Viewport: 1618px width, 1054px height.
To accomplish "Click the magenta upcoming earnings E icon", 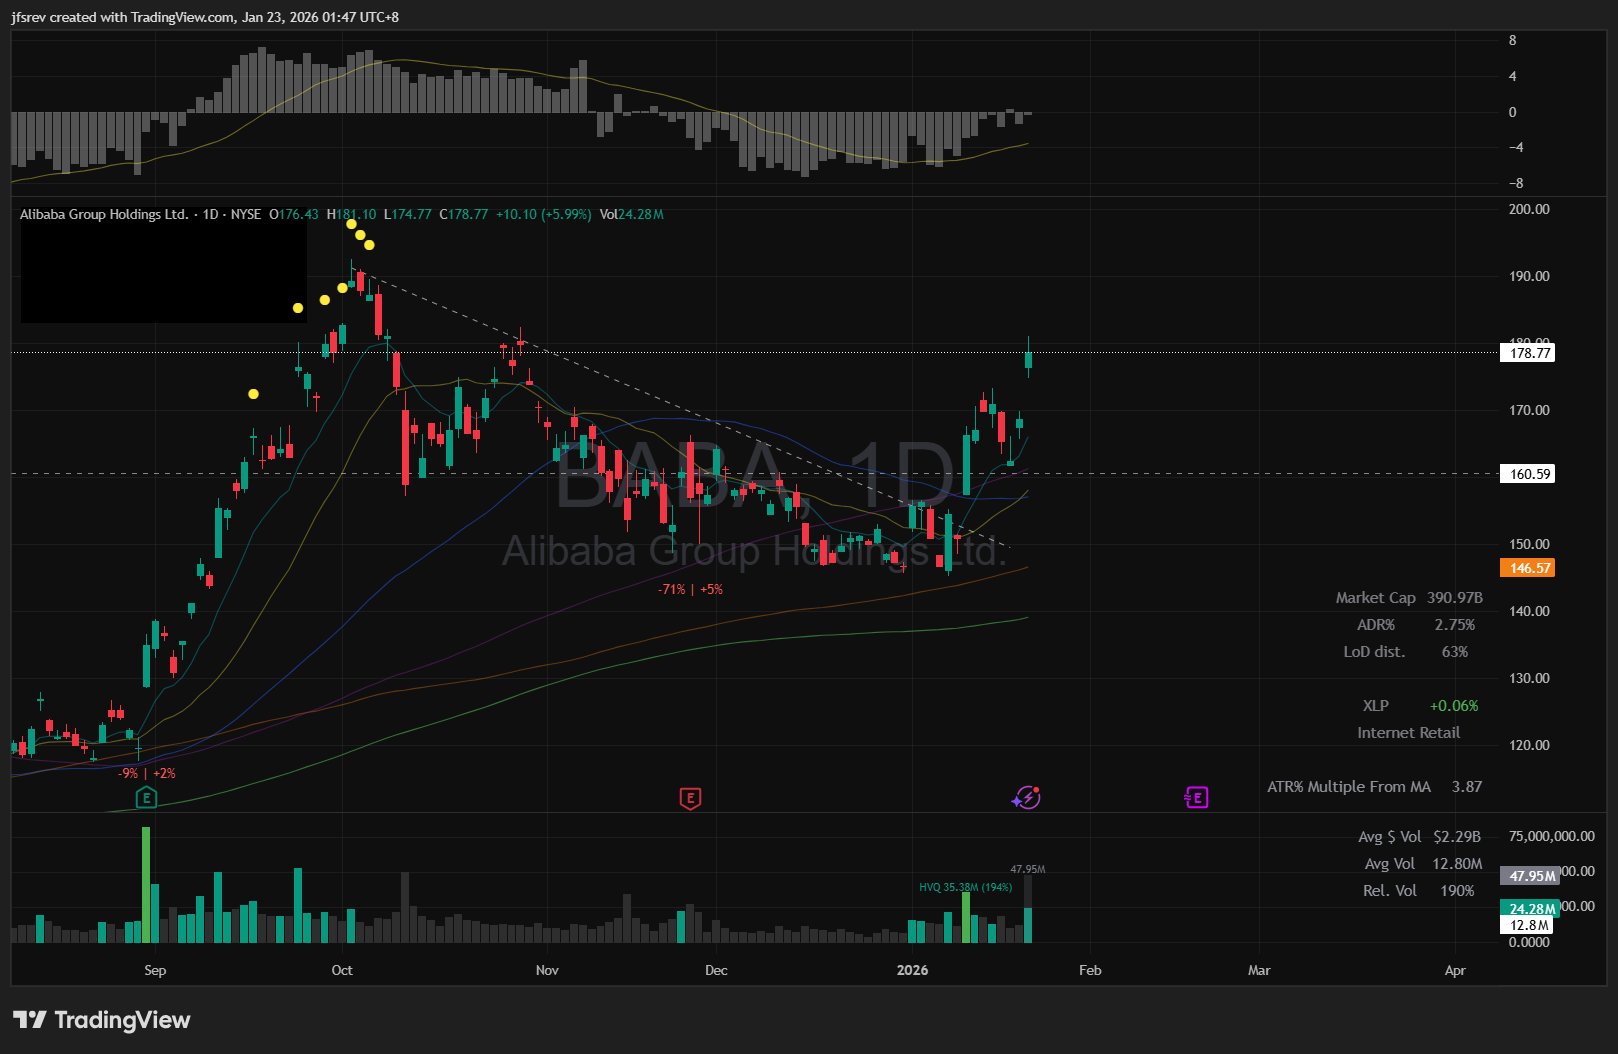I will [x=1196, y=797].
